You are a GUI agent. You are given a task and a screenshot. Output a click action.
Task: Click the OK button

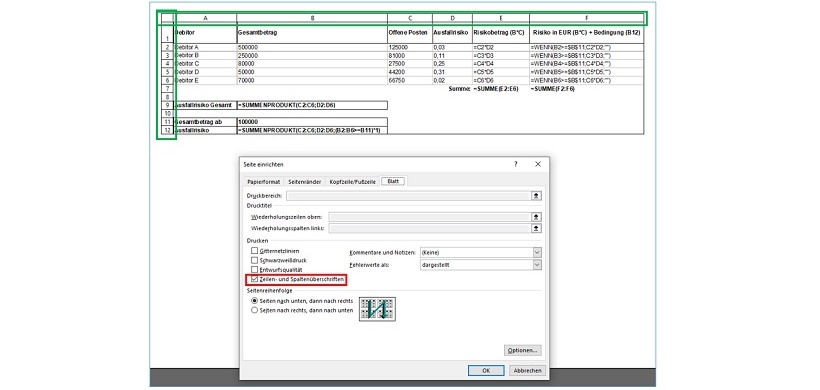point(486,370)
